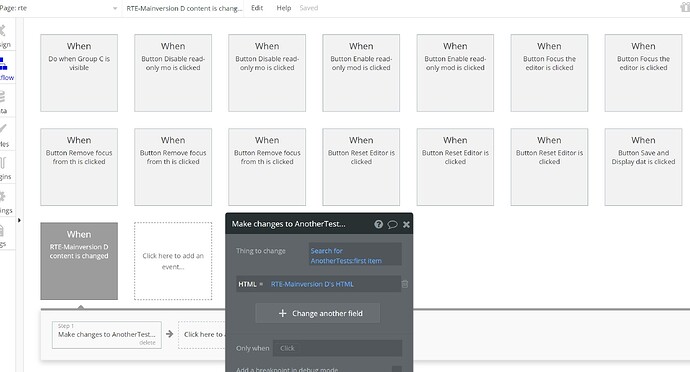Select Step 1 Make changes to AnotherTest action
Image resolution: width=690 pixels, height=372 pixels.
point(106,335)
